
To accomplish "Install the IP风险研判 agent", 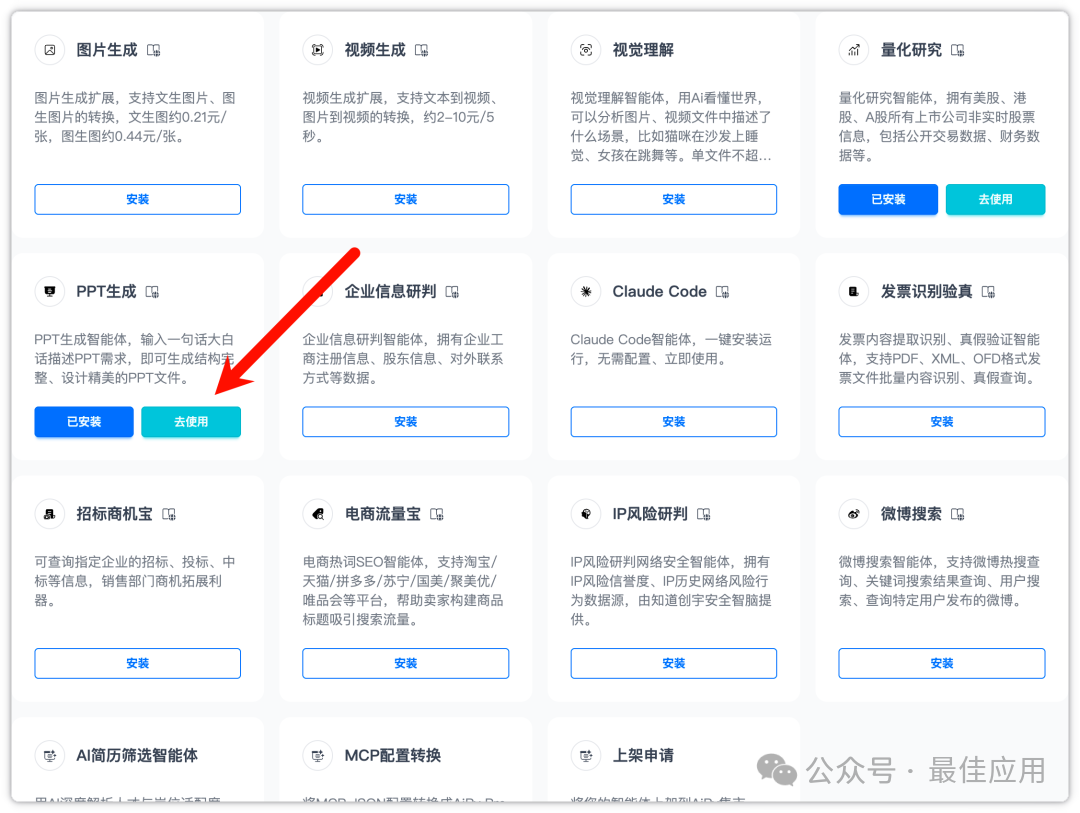I will (x=674, y=663).
